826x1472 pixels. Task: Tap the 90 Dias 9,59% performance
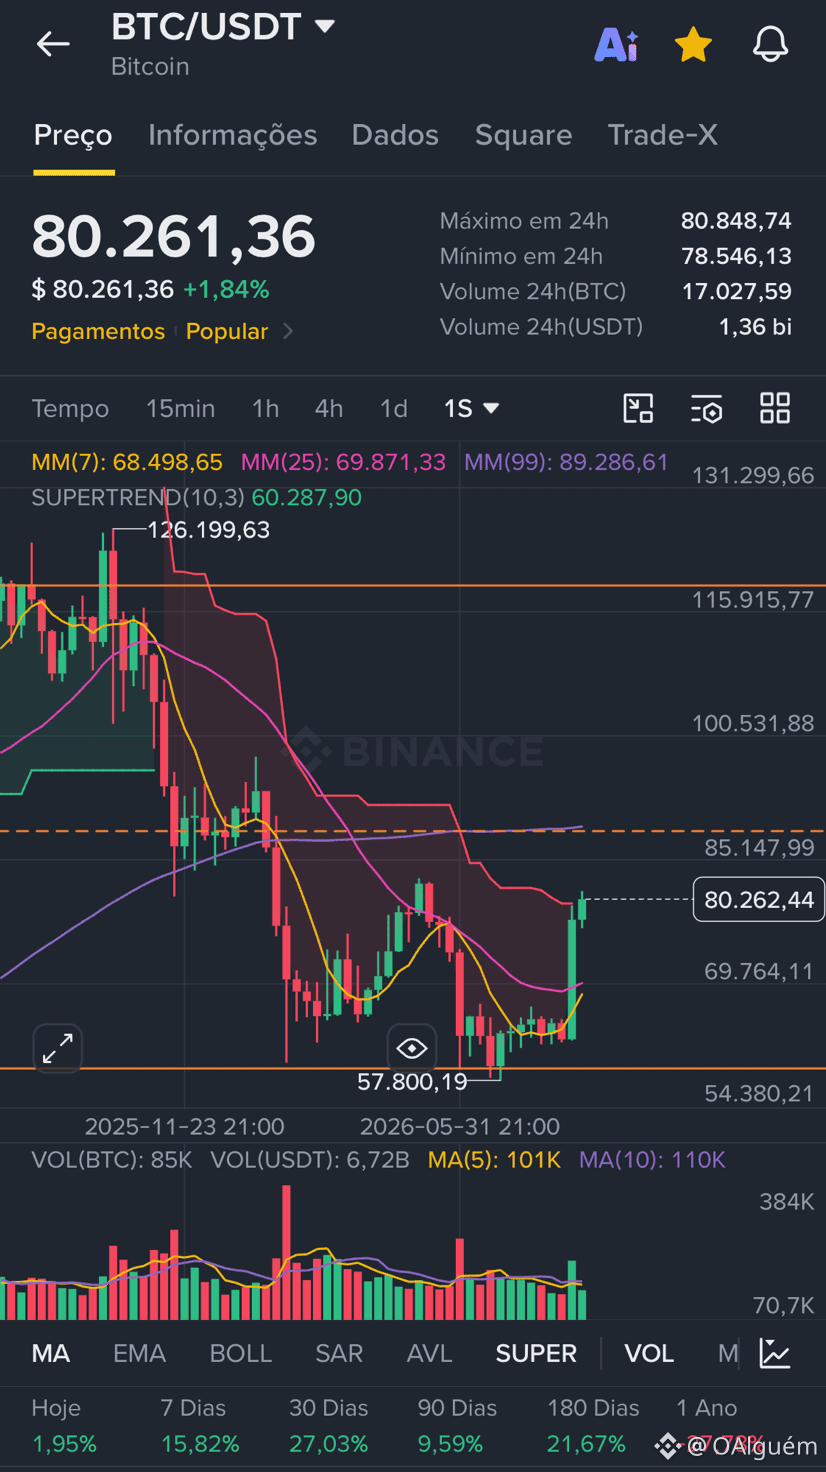457,1426
